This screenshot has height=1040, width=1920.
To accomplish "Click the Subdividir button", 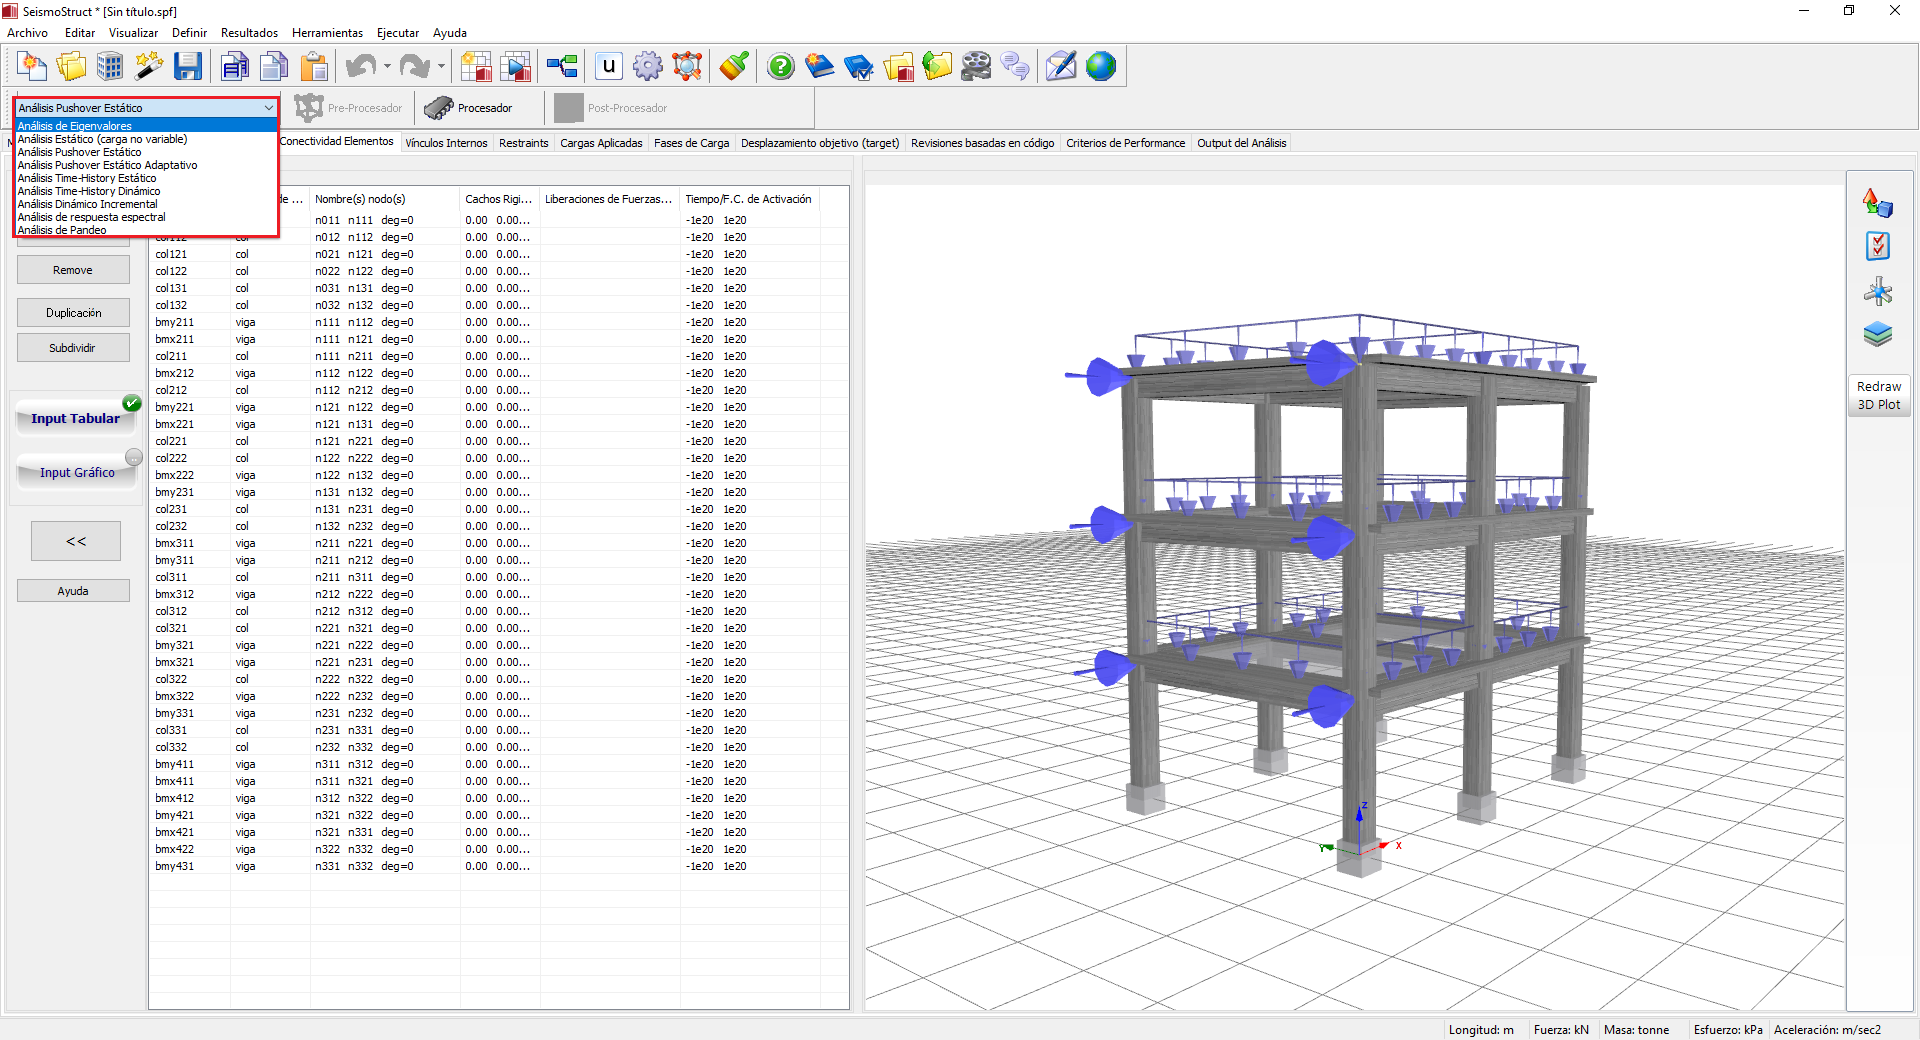I will coord(73,348).
